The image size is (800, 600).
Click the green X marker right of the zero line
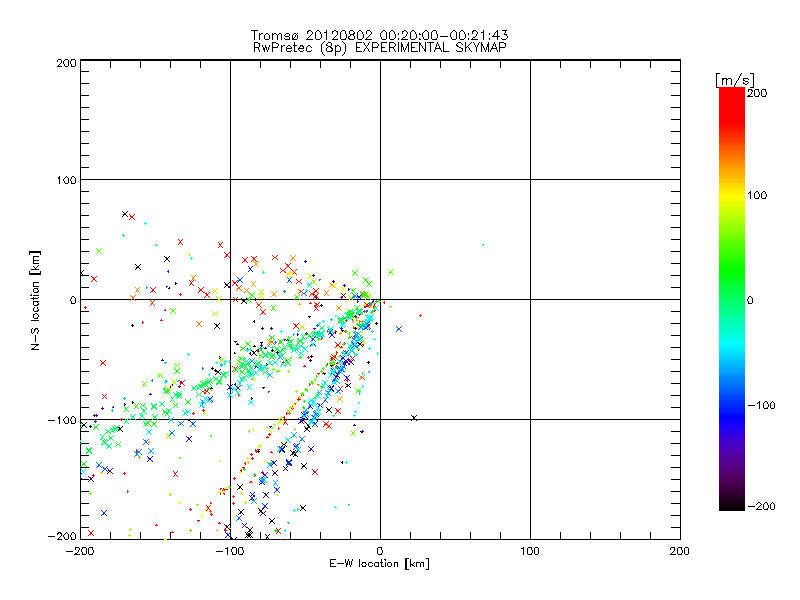tap(391, 272)
